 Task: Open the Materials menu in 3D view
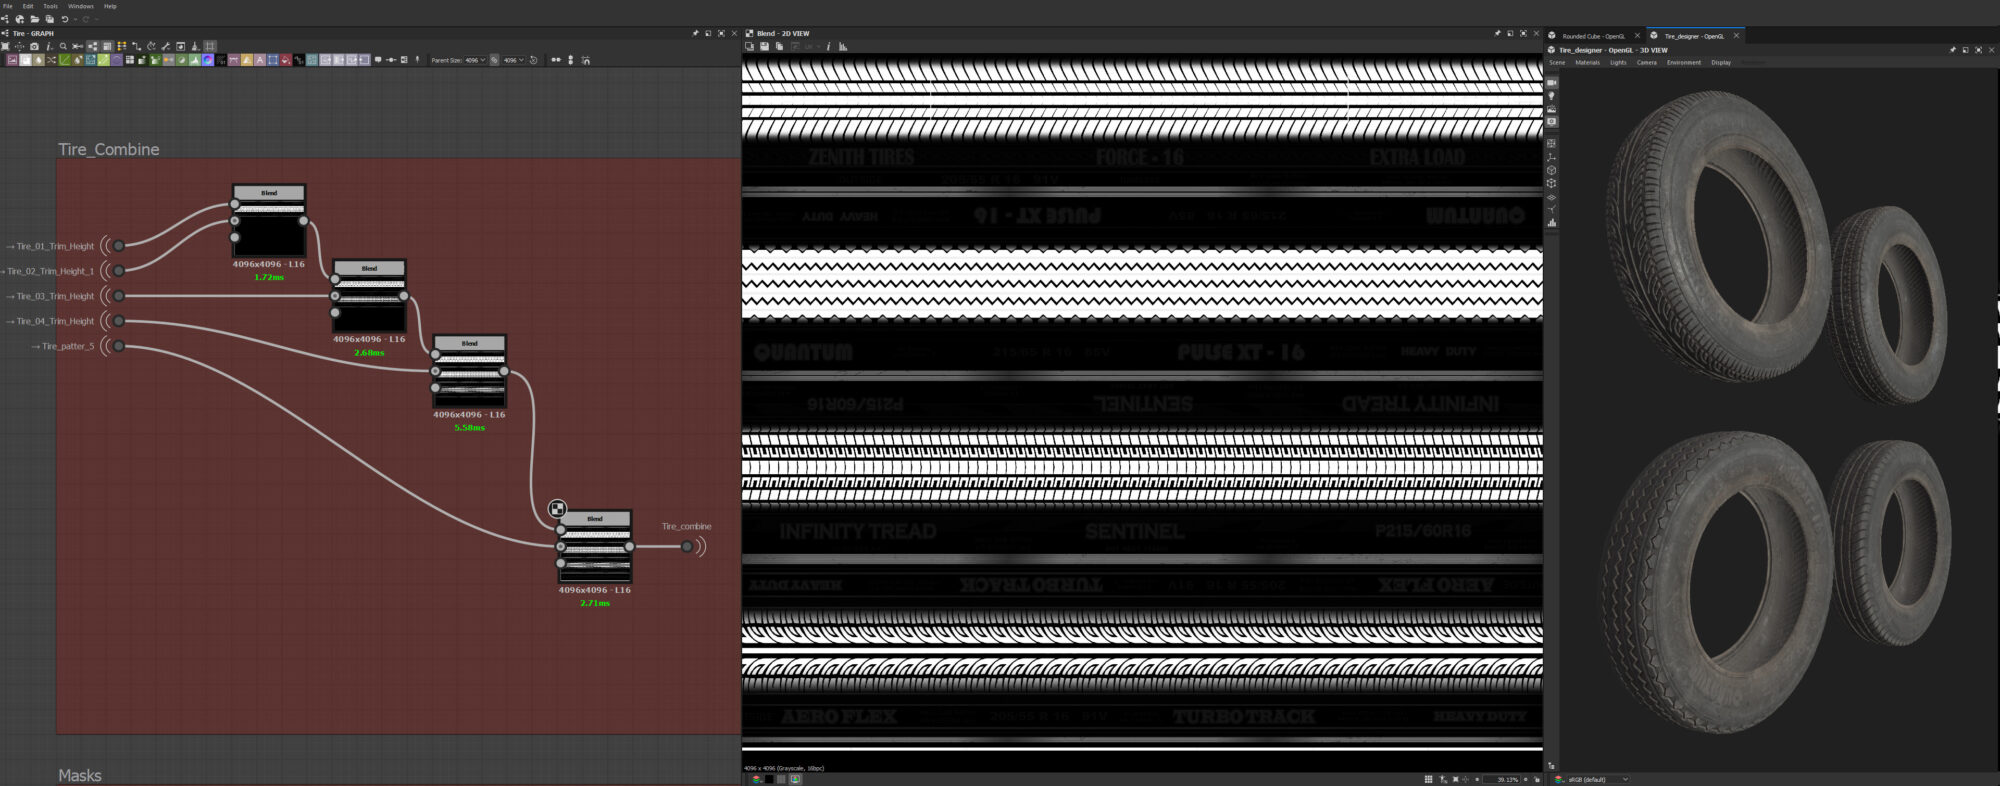(x=1588, y=62)
